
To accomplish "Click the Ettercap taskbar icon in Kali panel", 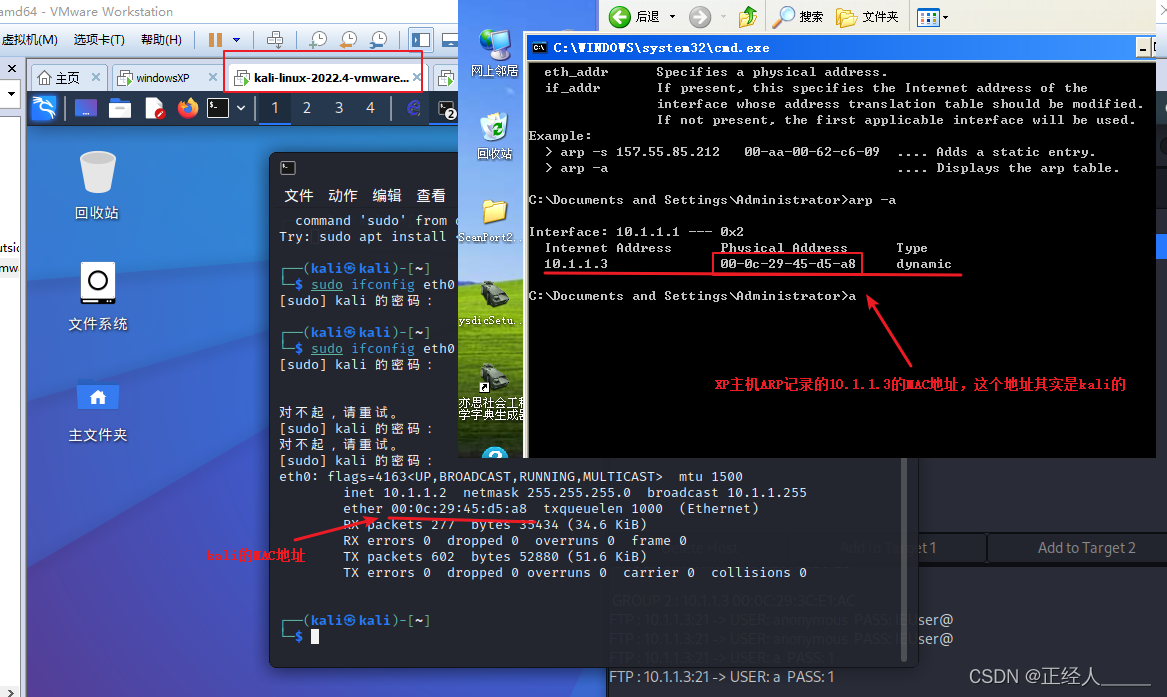I will click(x=414, y=109).
